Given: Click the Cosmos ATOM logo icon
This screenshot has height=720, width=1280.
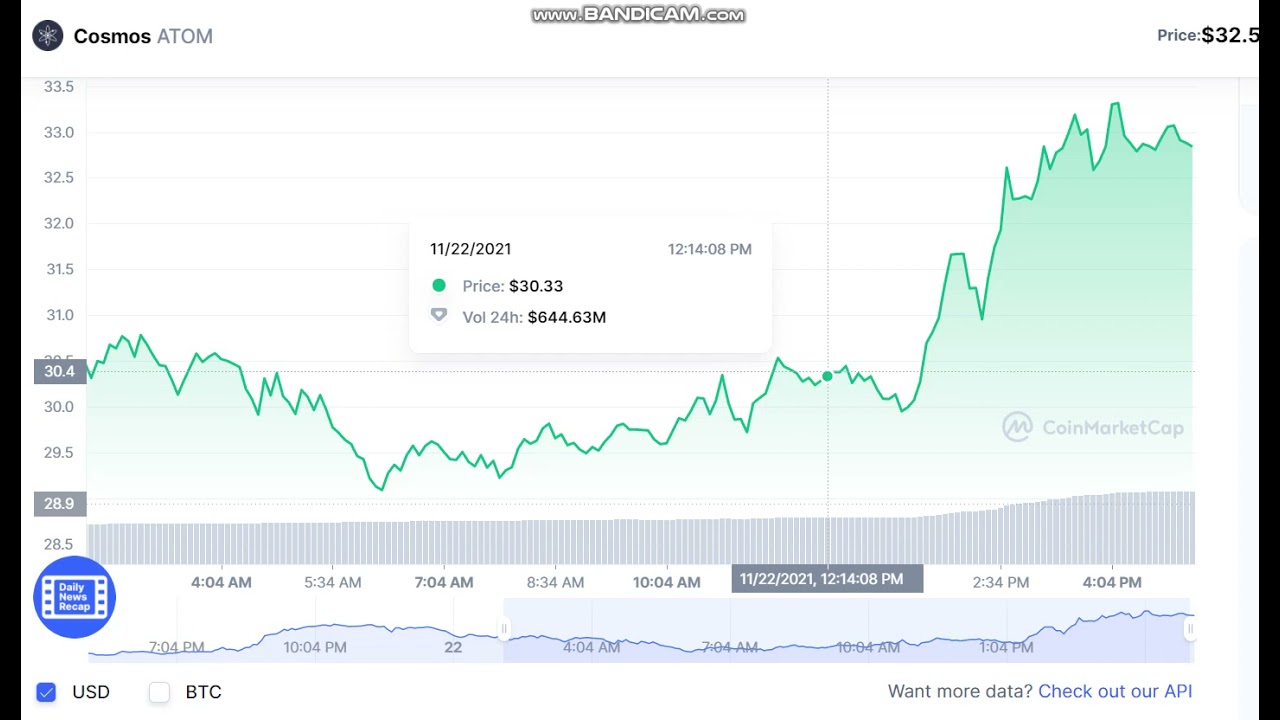Looking at the screenshot, I should [47, 36].
